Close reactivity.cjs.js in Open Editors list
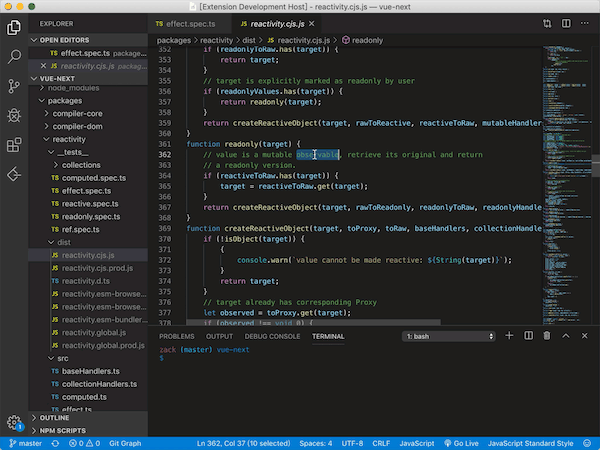The width and height of the screenshot is (600, 450). coord(43,66)
